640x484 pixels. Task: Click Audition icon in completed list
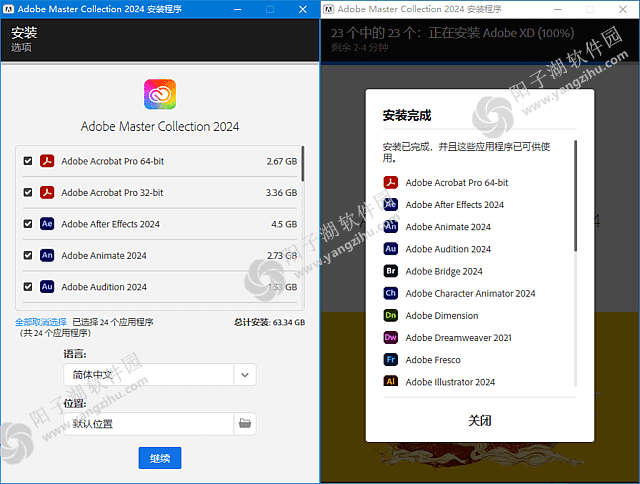pos(391,249)
